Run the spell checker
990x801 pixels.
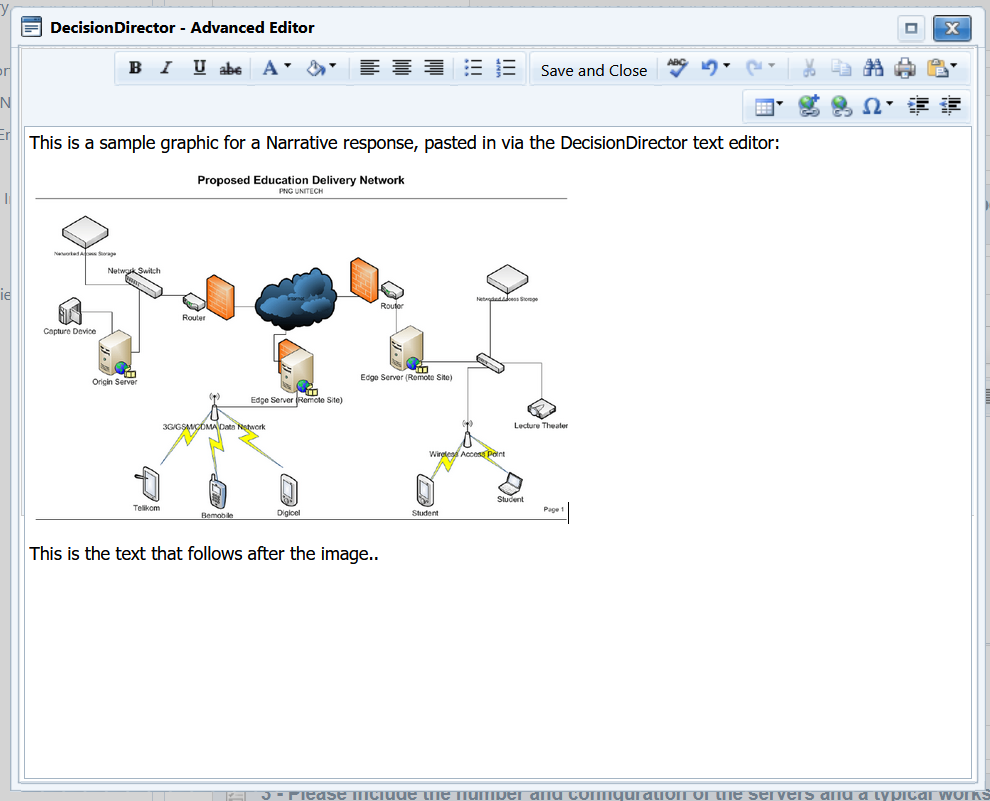pos(677,68)
